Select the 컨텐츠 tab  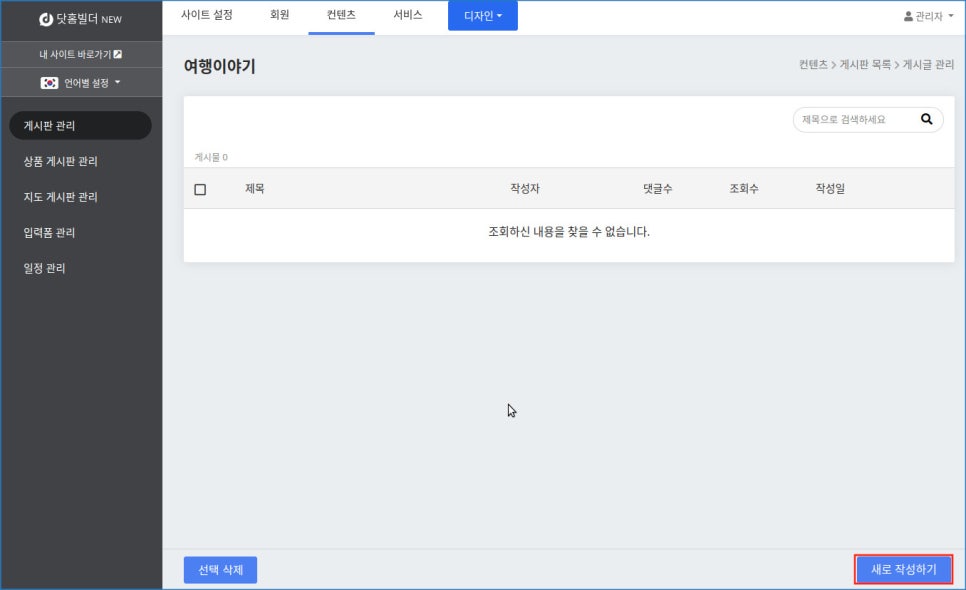[341, 15]
